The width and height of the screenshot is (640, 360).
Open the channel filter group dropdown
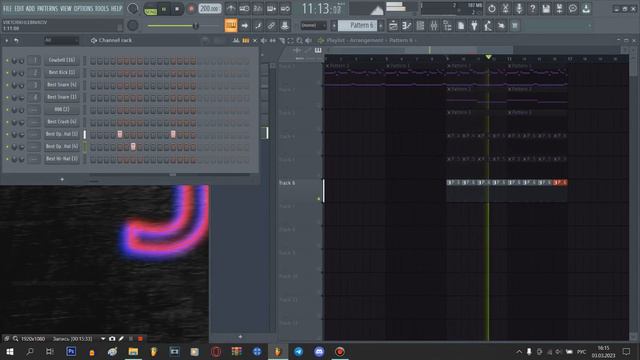pos(61,40)
